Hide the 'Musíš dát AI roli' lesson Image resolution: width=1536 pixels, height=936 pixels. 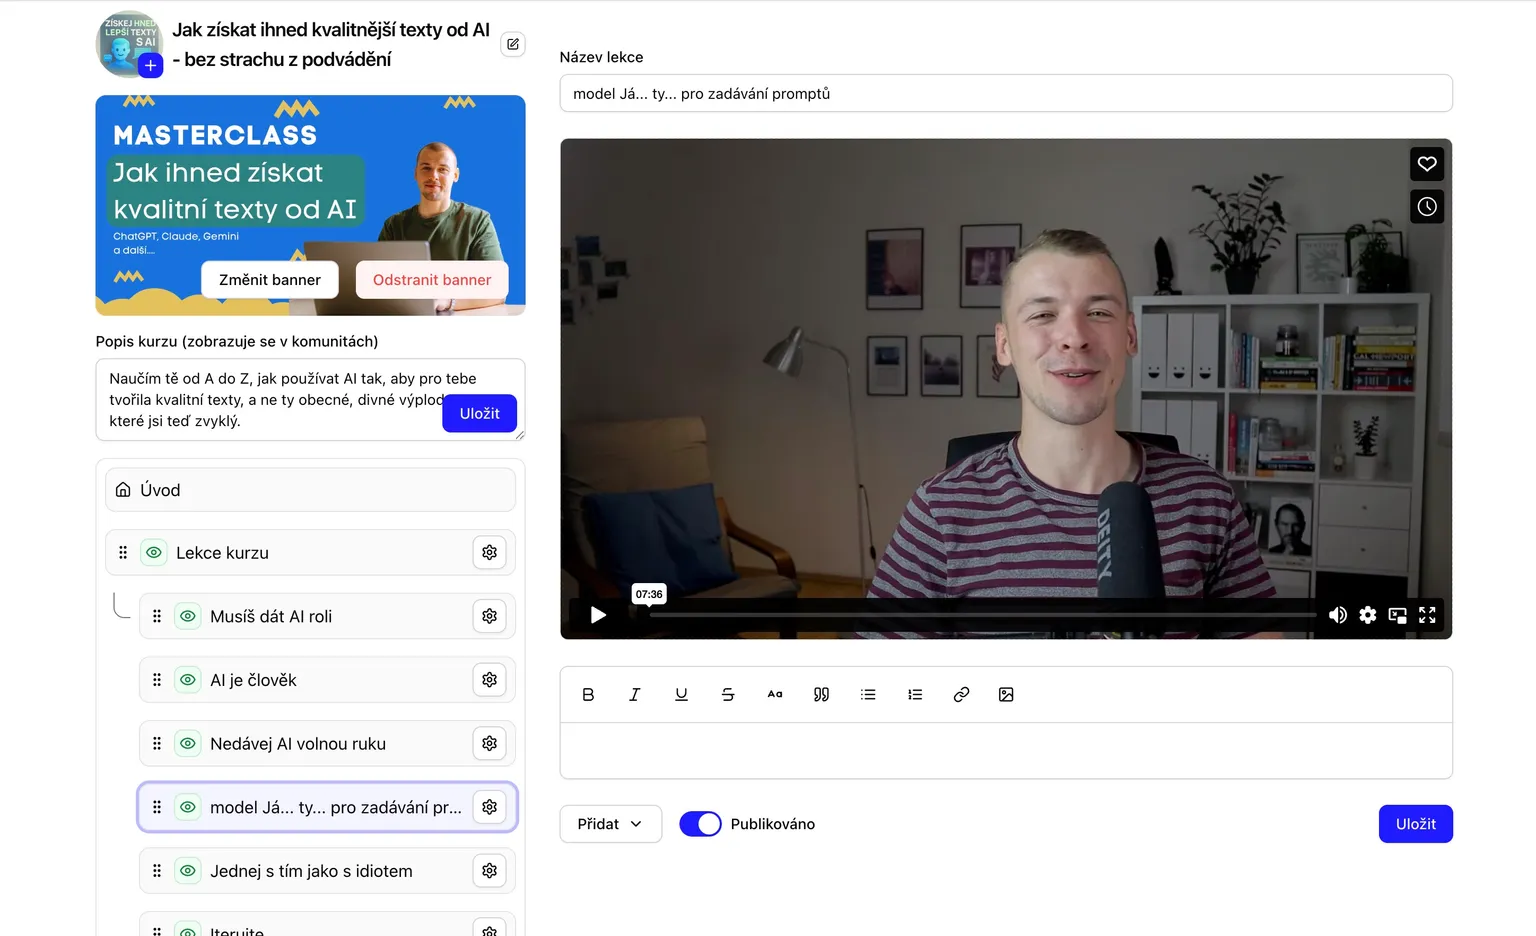188,617
